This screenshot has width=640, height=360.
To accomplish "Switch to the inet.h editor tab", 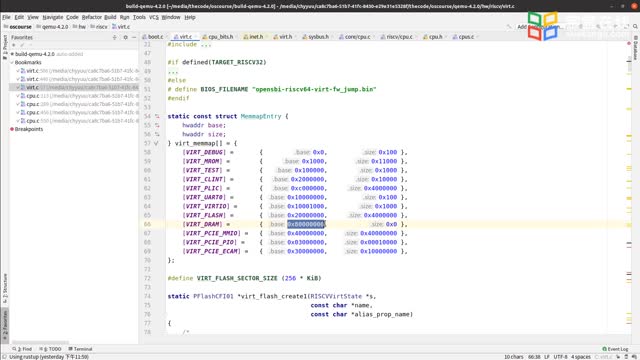I will [256, 37].
